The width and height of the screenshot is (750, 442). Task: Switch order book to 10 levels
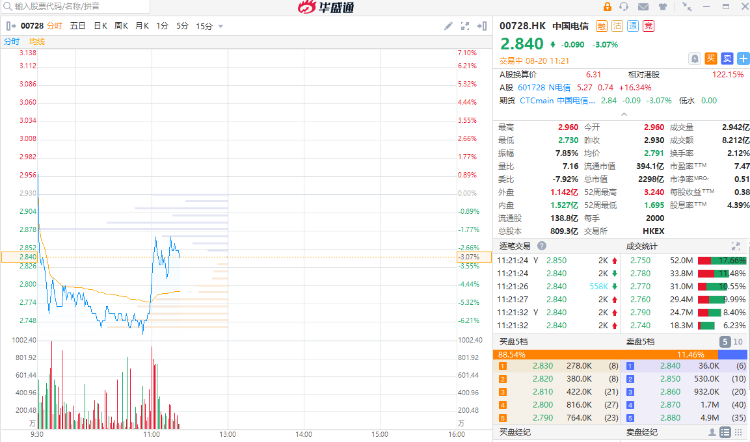coord(738,342)
